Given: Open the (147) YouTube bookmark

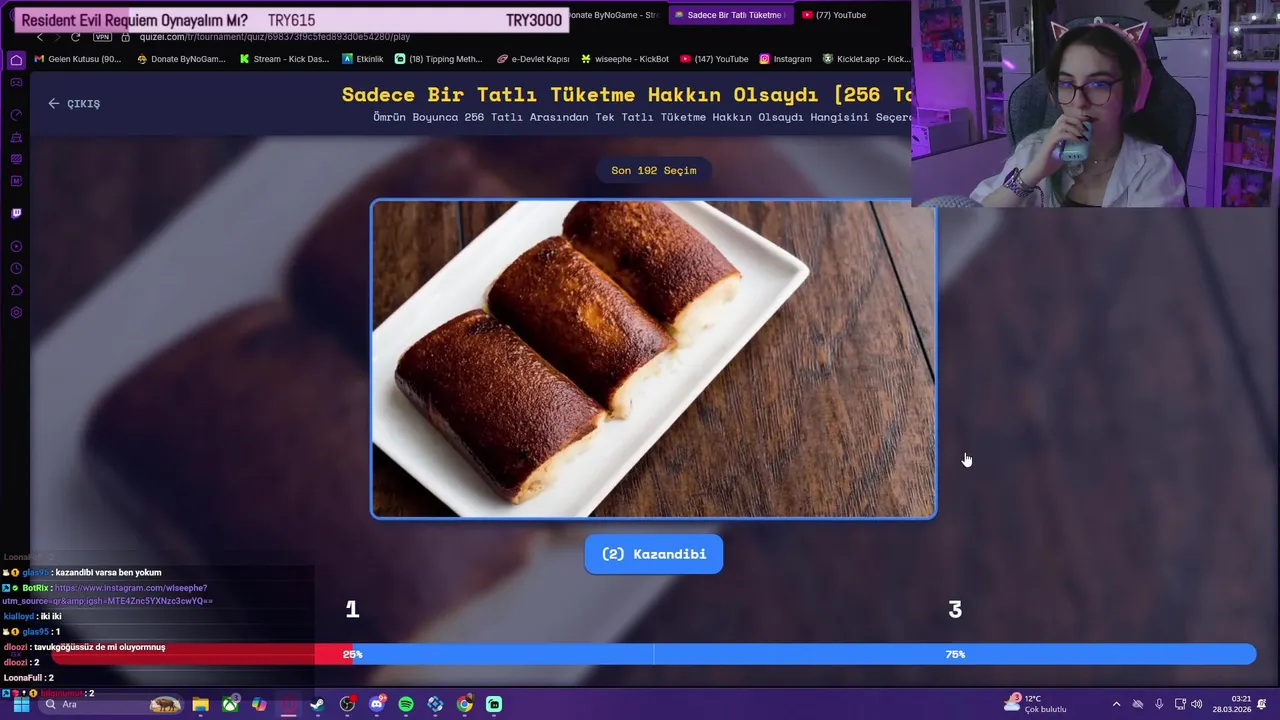Looking at the screenshot, I should (x=714, y=59).
